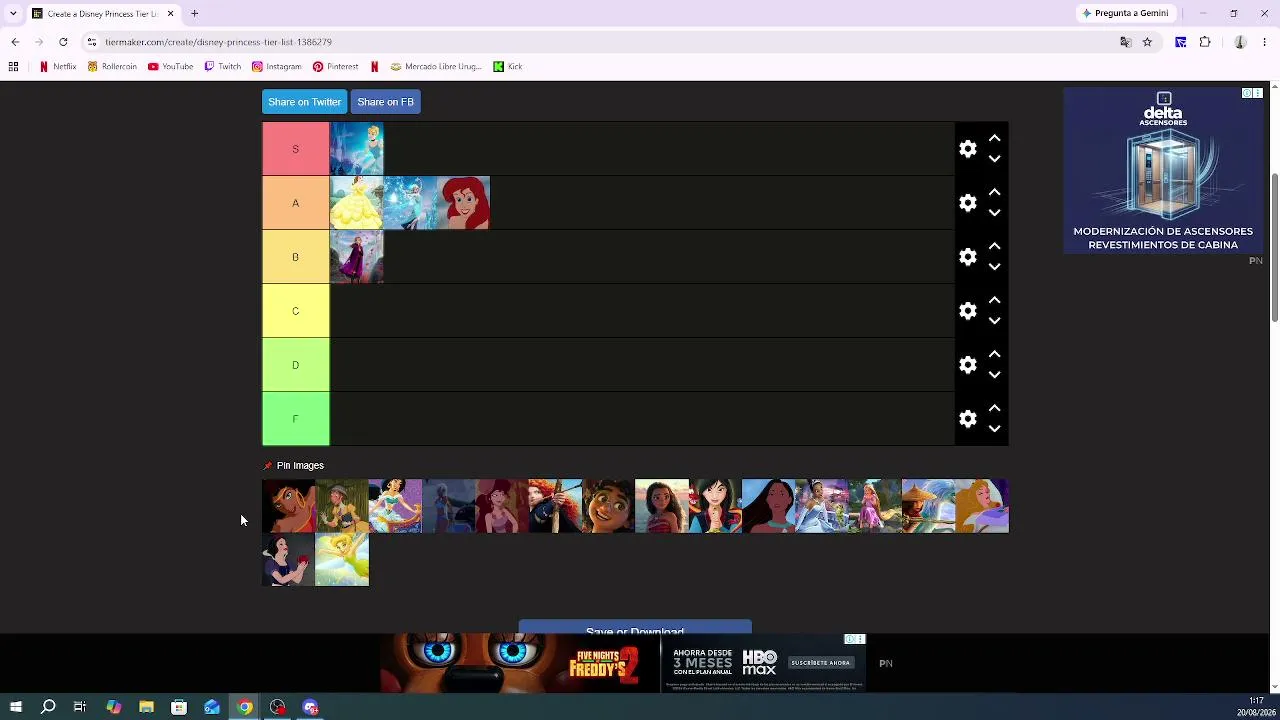The height and width of the screenshot is (720, 1280).
Task: Select the orange A tier label
Action: coord(295,203)
